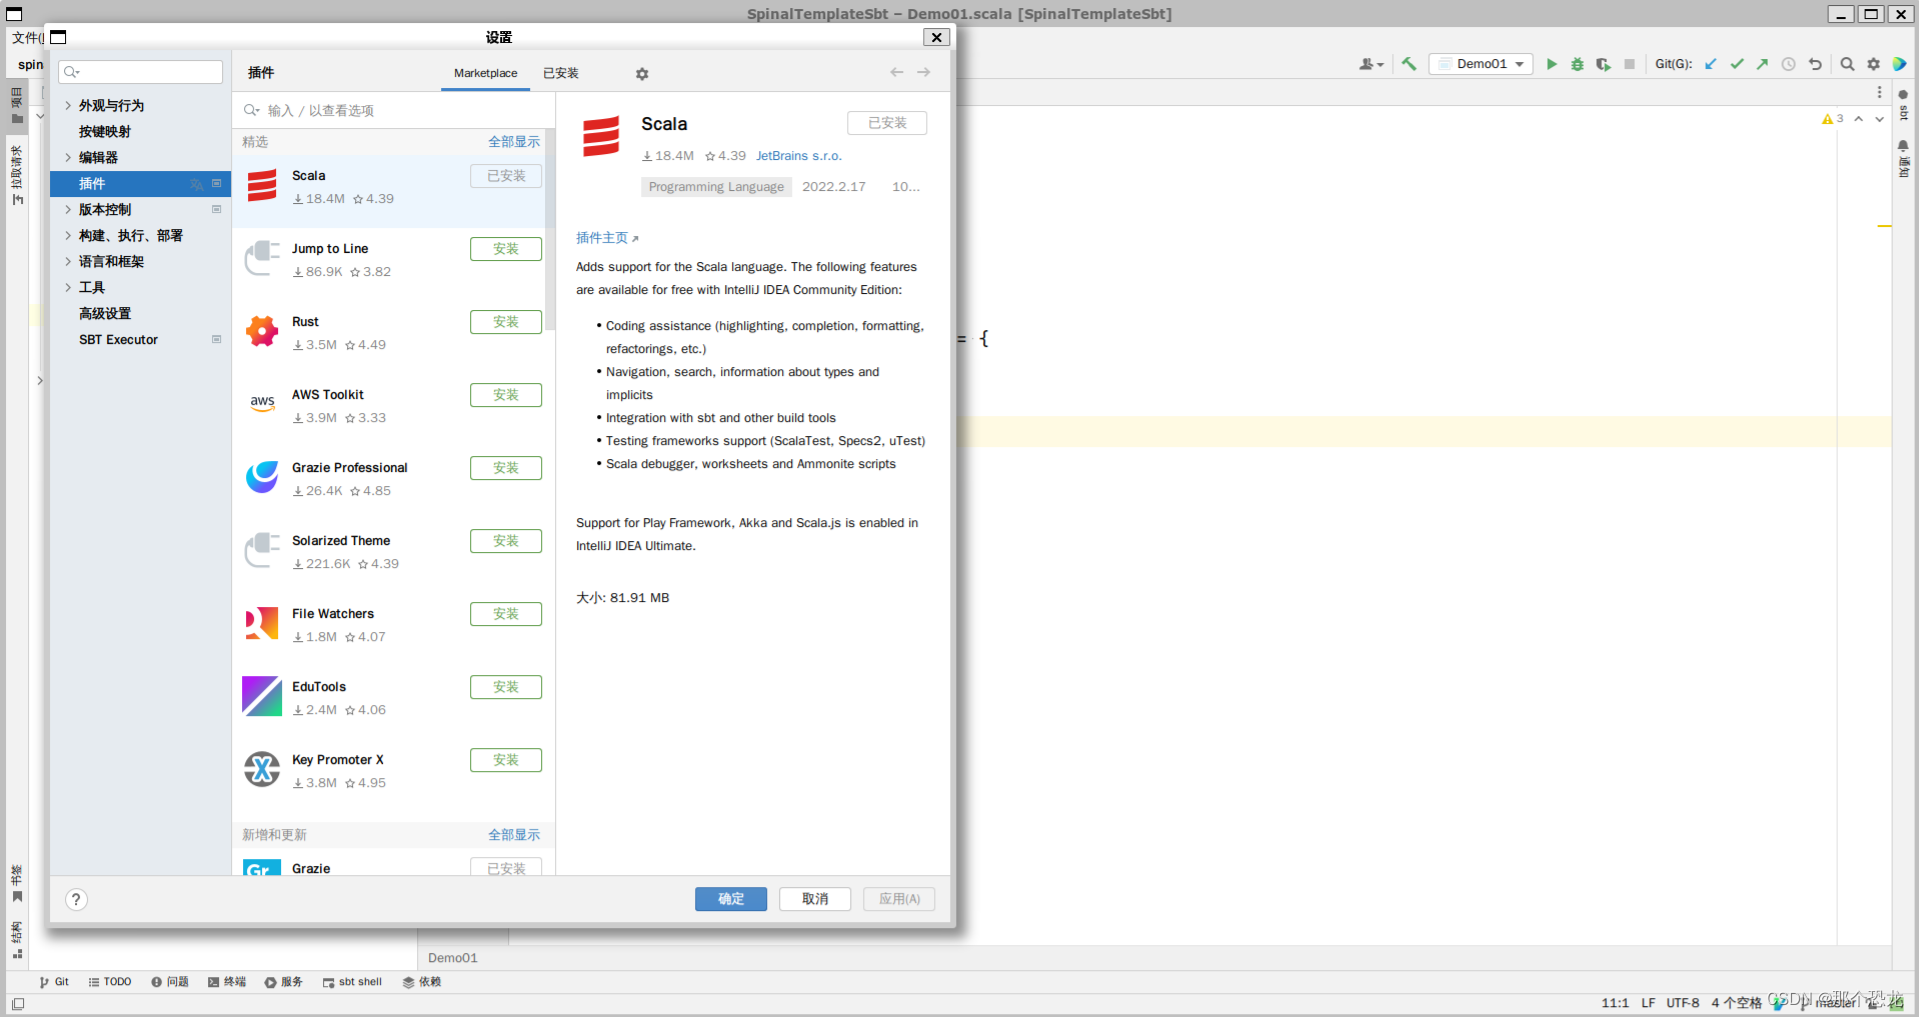Click the EduTools plugin icon
This screenshot has width=1919, height=1017.
point(262,696)
